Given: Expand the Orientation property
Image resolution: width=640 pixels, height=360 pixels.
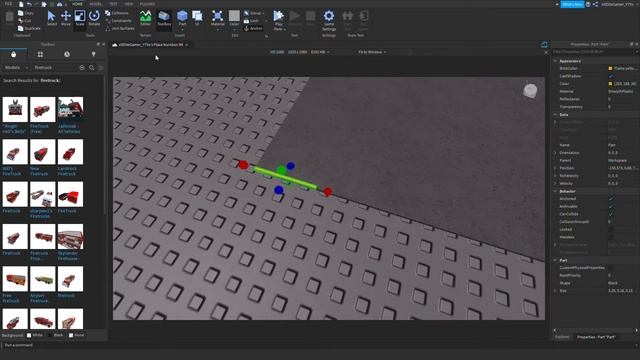Looking at the screenshot, I should (x=555, y=153).
